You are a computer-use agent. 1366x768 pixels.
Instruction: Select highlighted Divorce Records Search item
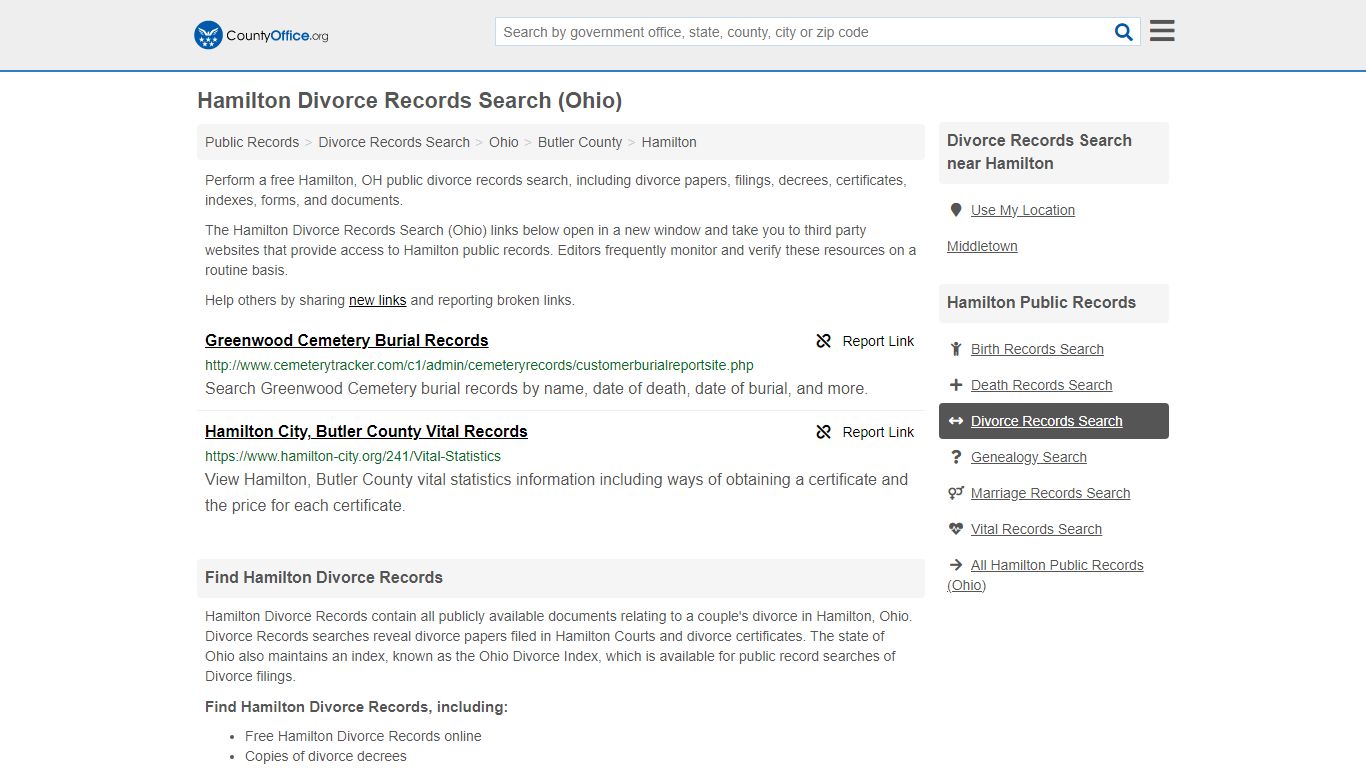(1054, 421)
